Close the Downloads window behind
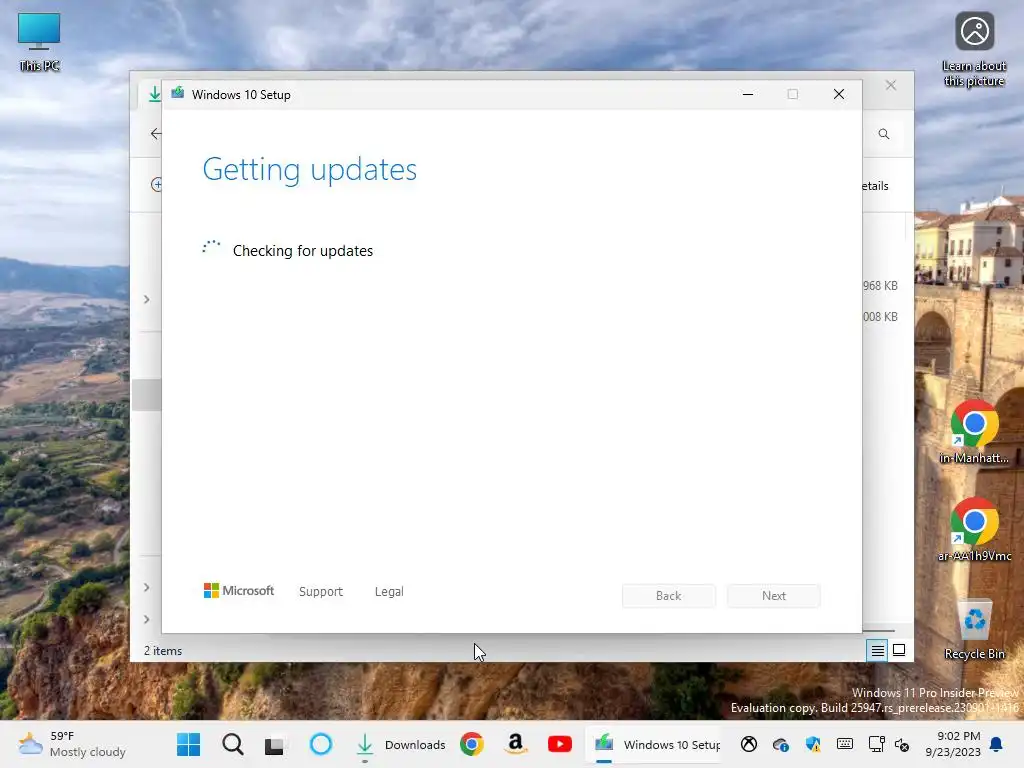This screenshot has width=1024, height=768. point(891,86)
